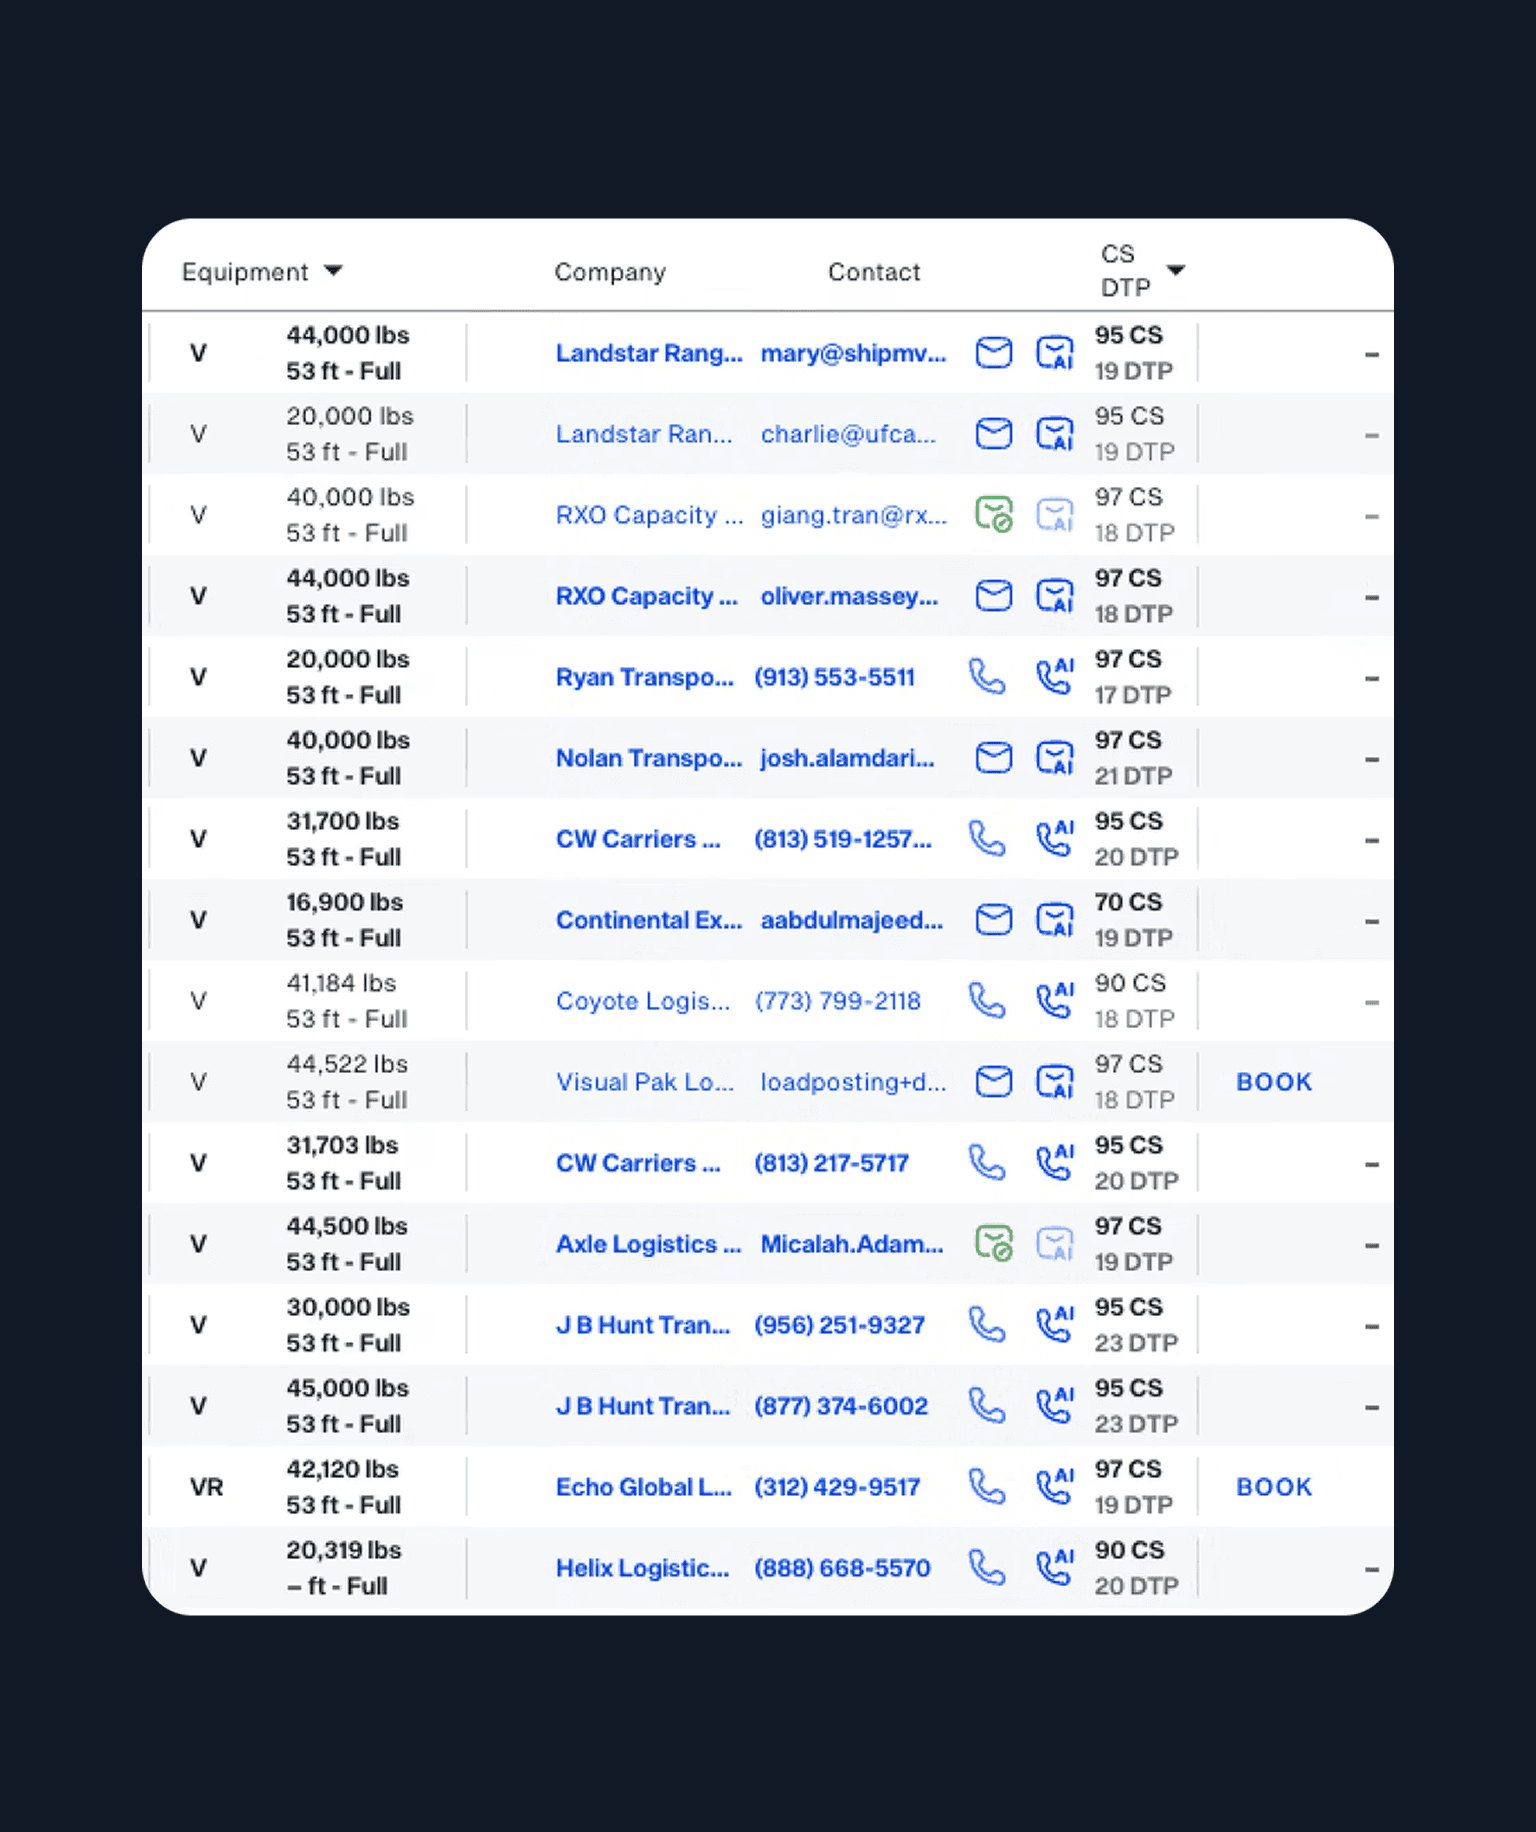This screenshot has width=1536, height=1832.
Task: Click phone icon for (956) 251-9327
Action: tap(987, 1325)
